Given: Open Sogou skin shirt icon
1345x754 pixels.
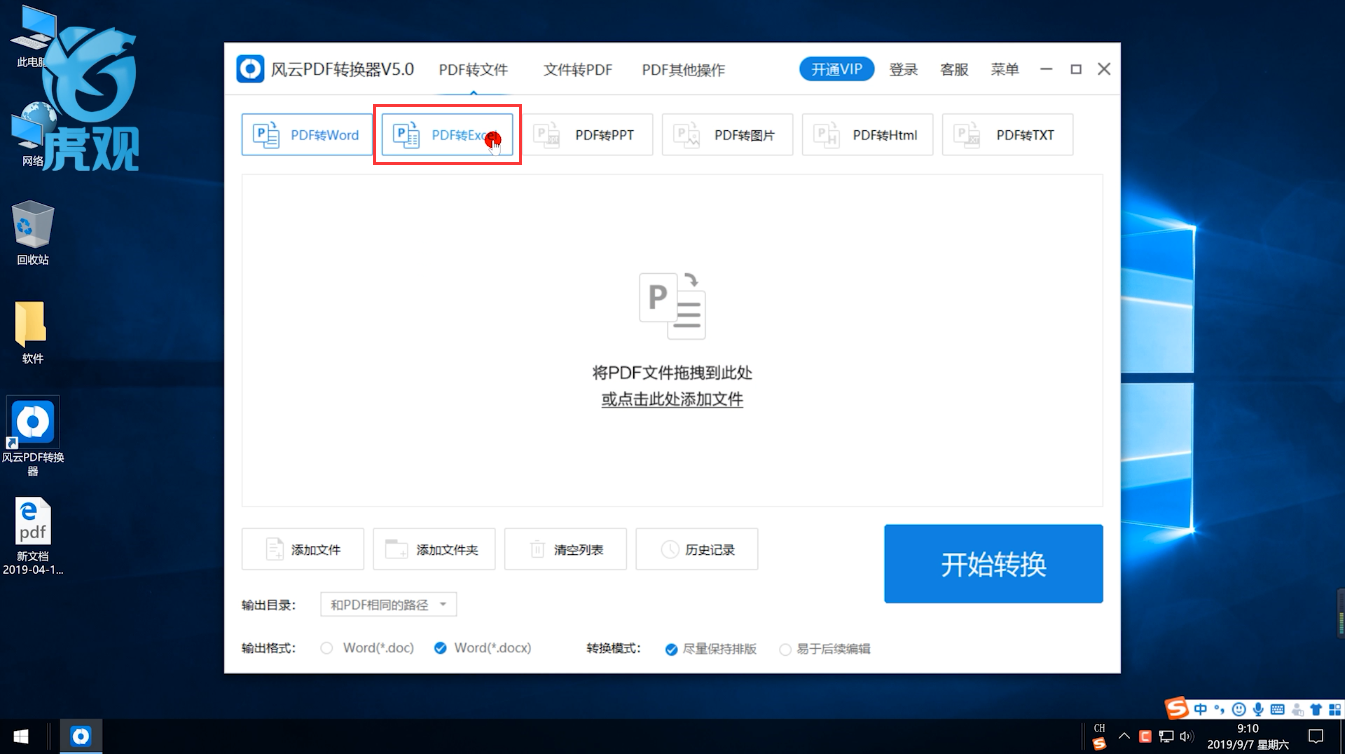Looking at the screenshot, I should coord(1315,709).
